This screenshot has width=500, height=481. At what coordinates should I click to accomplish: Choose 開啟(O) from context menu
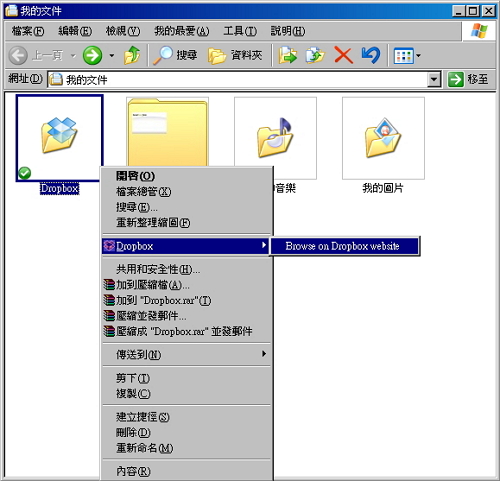[x=187, y=176]
